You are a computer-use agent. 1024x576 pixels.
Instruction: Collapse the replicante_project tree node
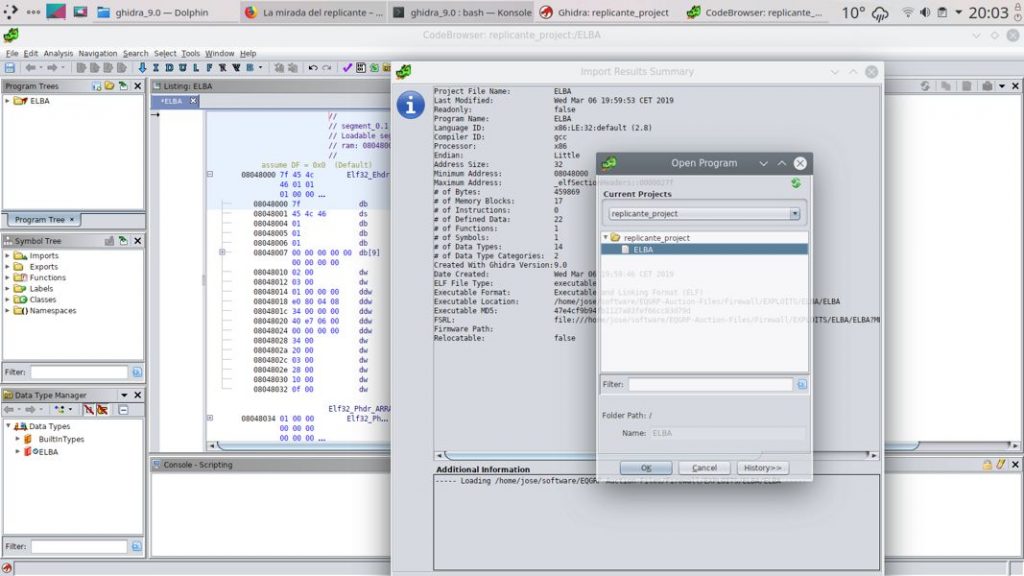point(605,238)
